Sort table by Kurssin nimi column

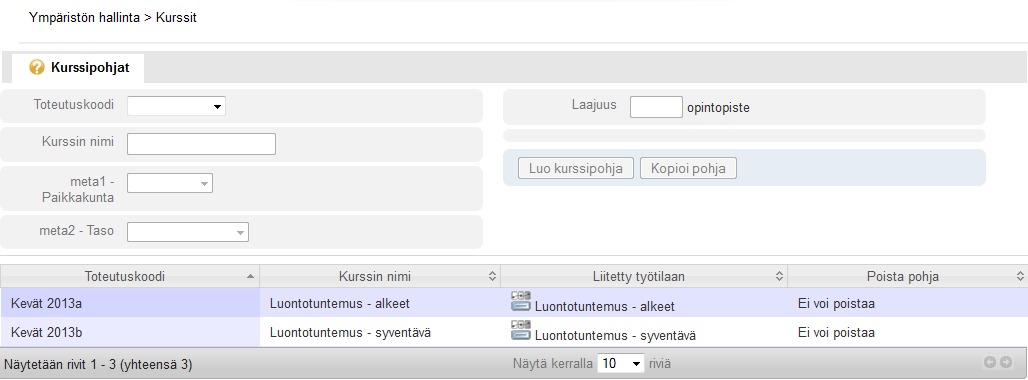380,276
